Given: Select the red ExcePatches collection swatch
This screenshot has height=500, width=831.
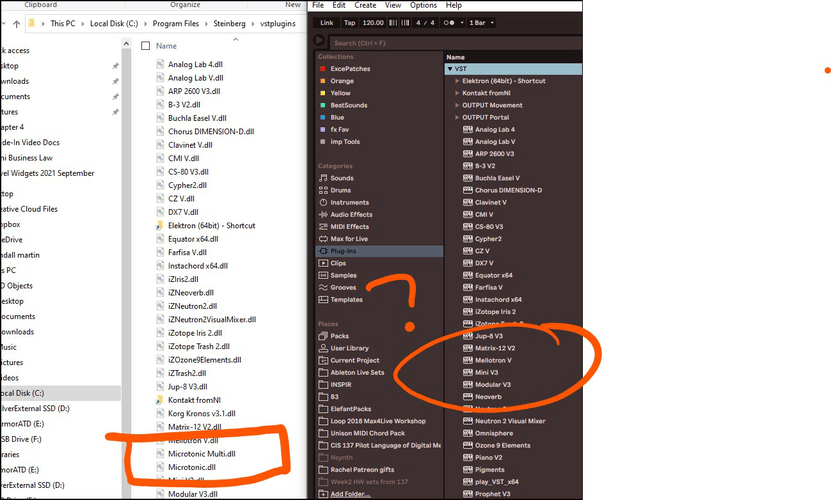Looking at the screenshot, I should (323, 69).
